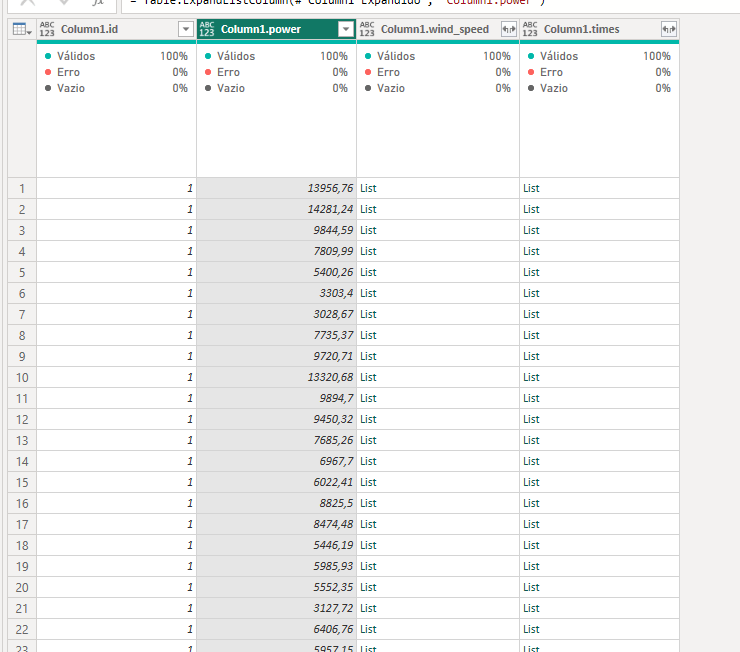
Task: Click power value 6022,41
Action: (x=333, y=482)
